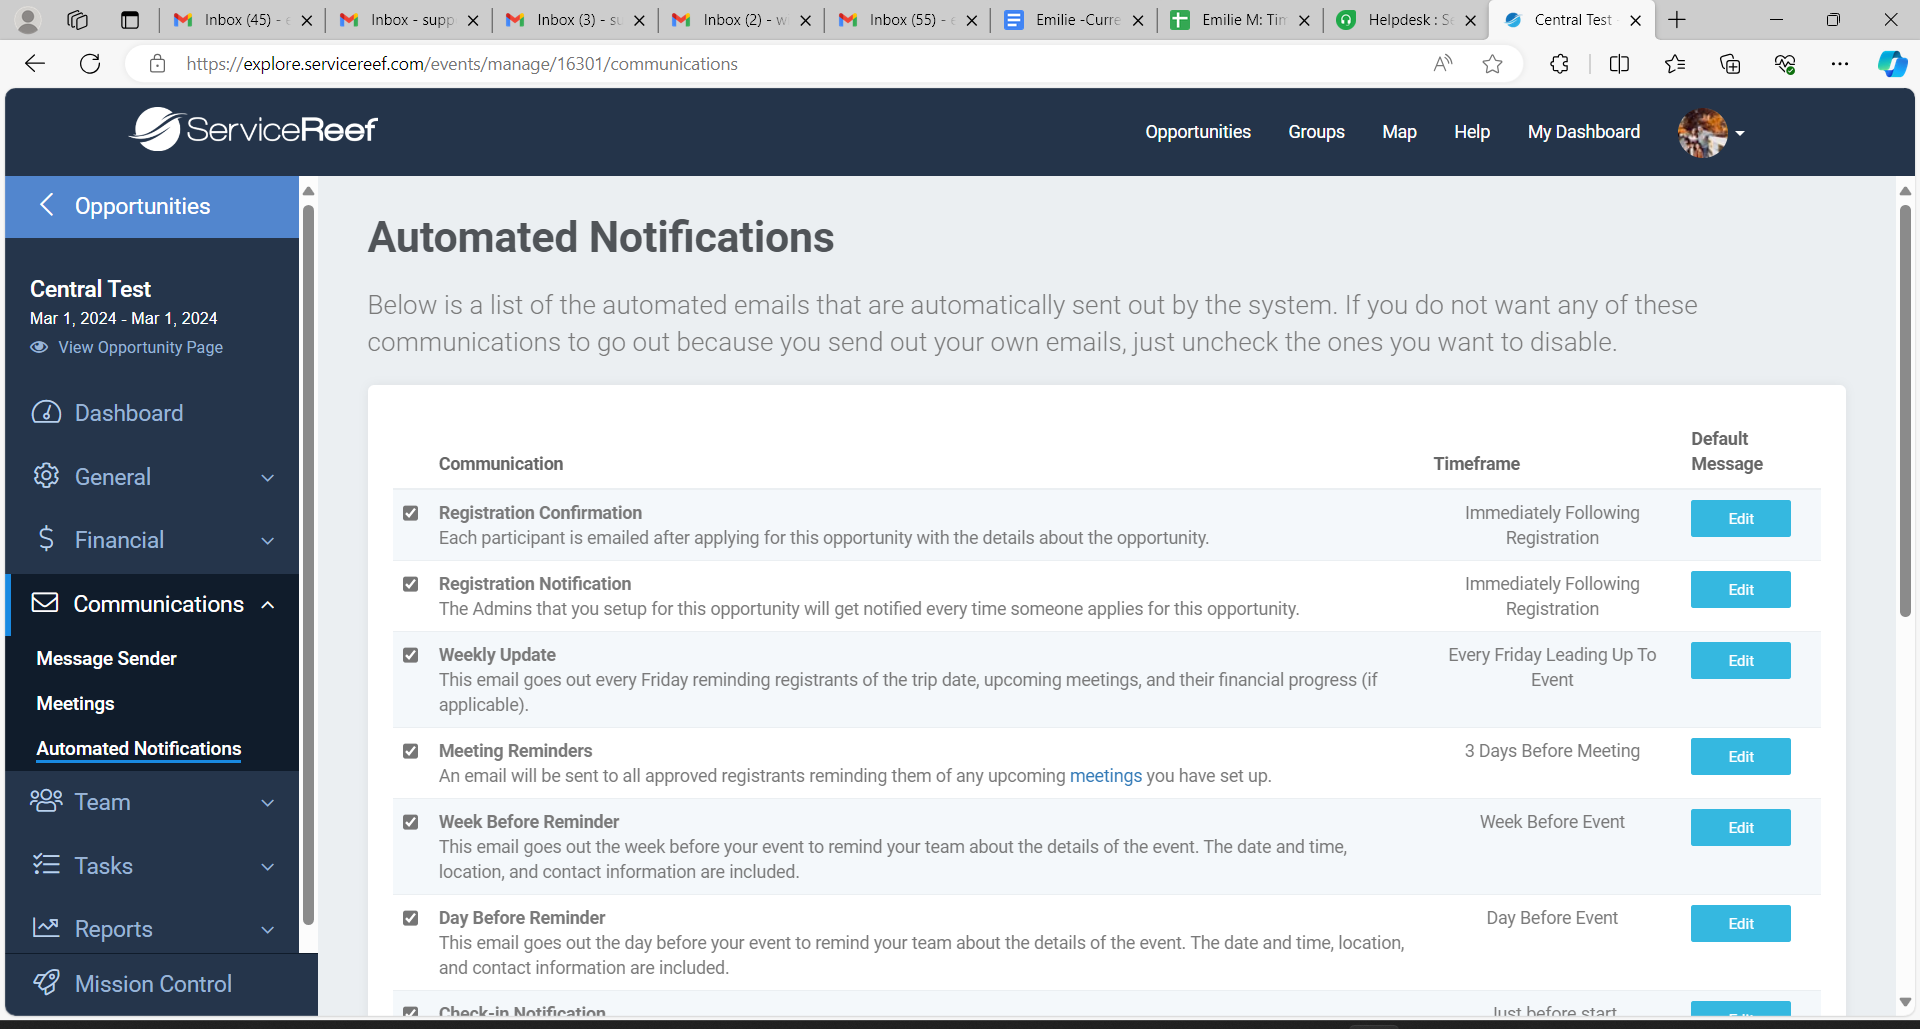The width and height of the screenshot is (1920, 1029).
Task: Collapse the Communications menu chevron
Action: (x=268, y=605)
